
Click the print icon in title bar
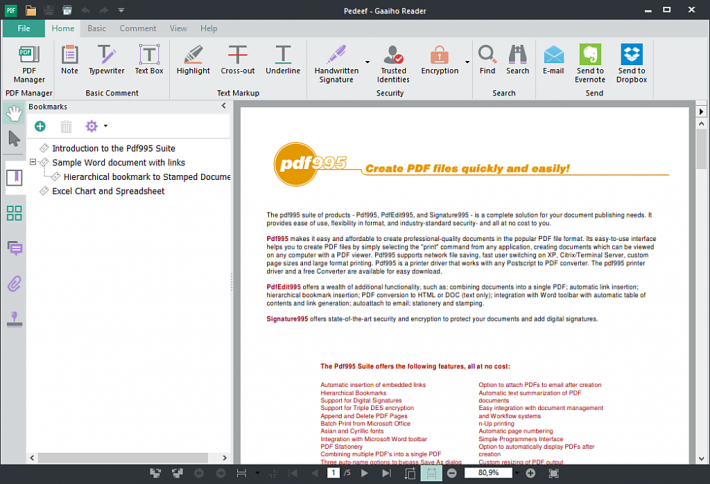67,10
